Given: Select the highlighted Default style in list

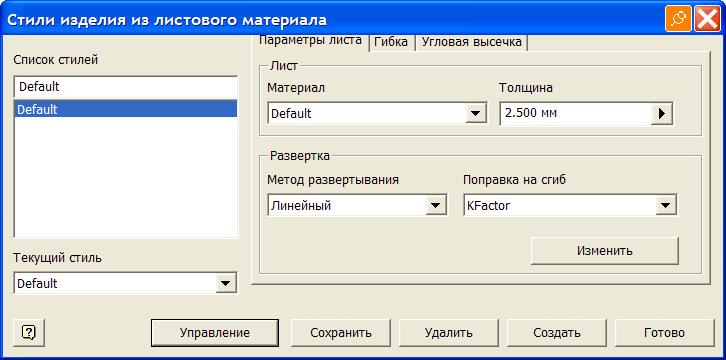Looking at the screenshot, I should pos(125,109).
